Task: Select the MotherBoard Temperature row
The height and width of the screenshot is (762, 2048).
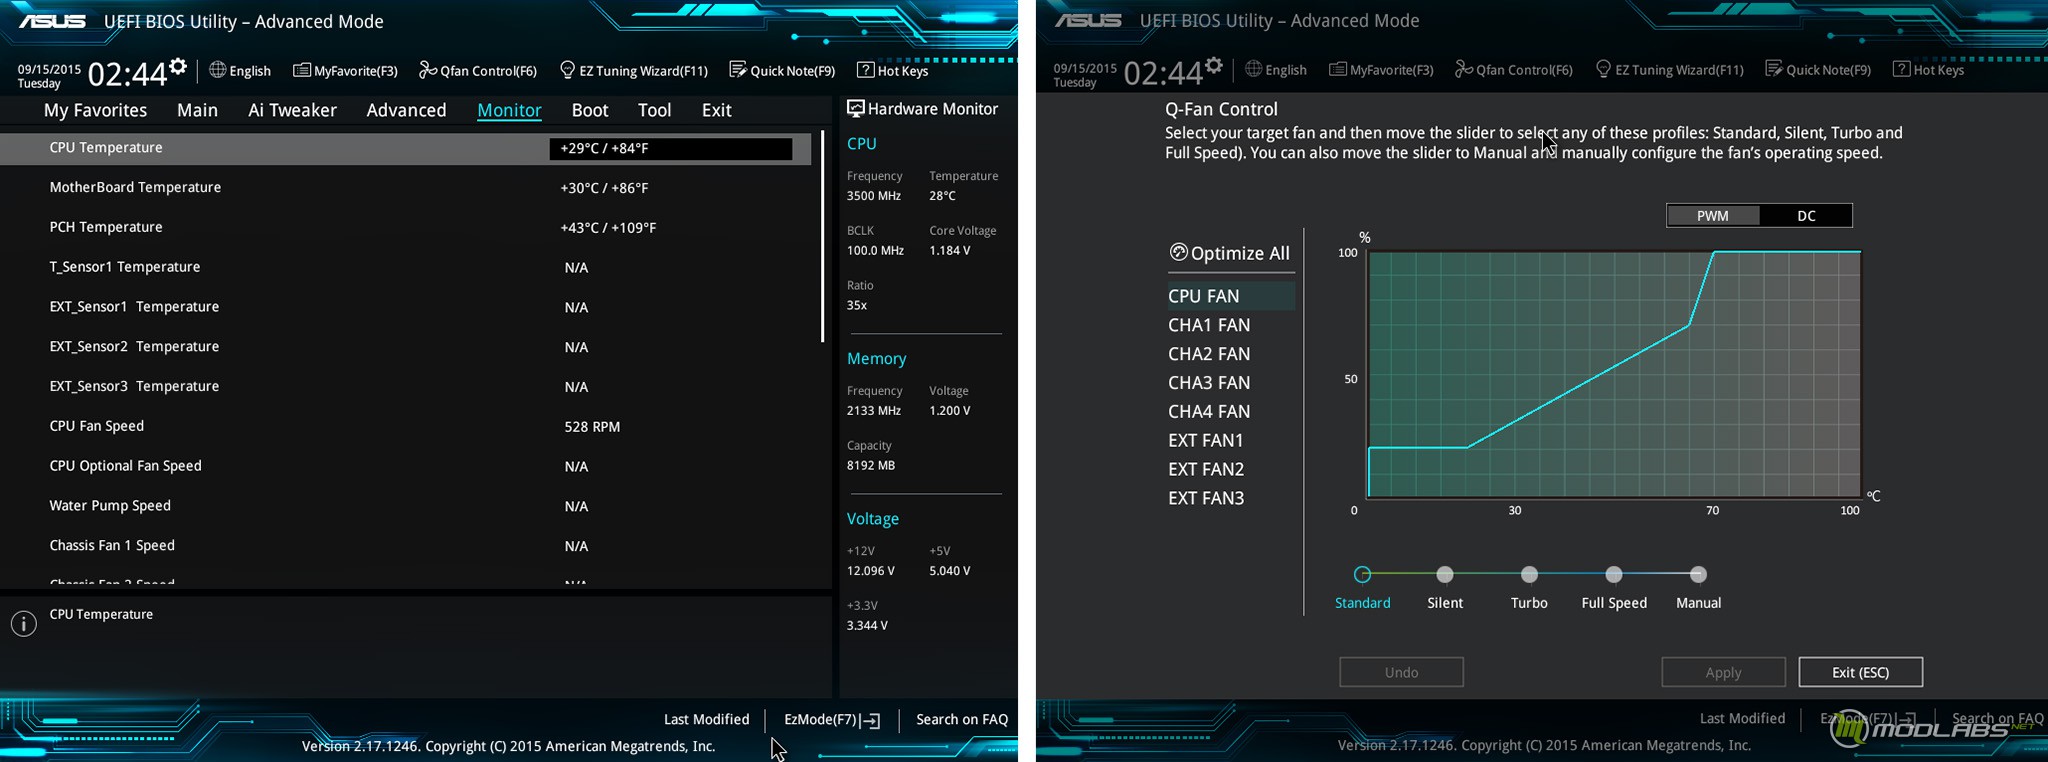Action: click(x=405, y=188)
